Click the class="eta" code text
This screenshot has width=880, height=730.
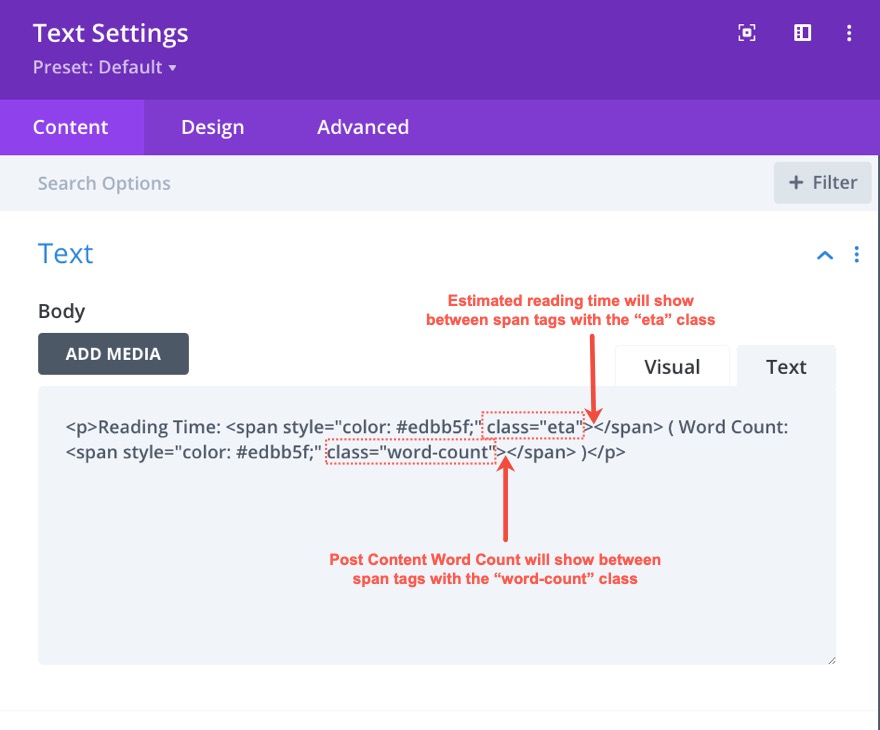(534, 427)
